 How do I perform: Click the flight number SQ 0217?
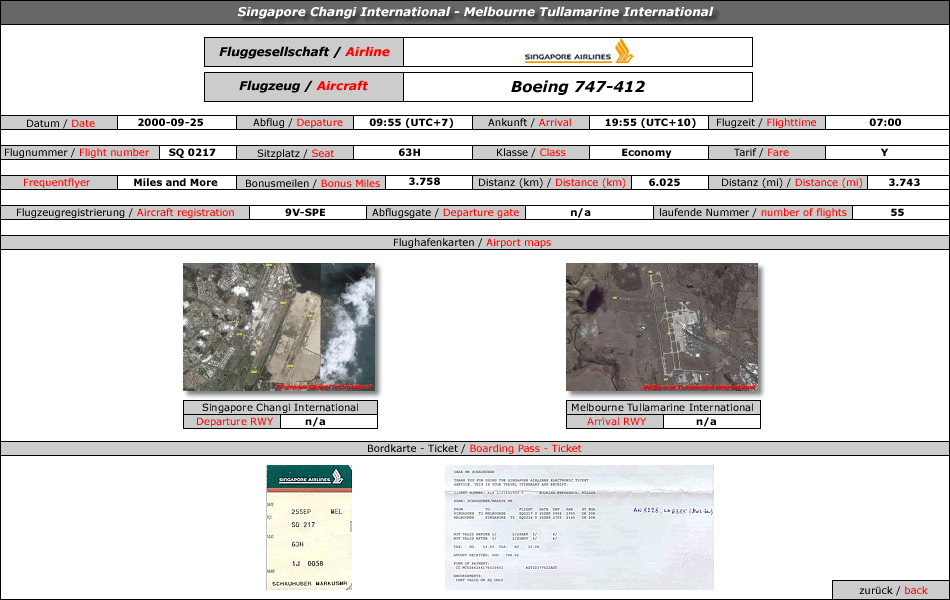pyautogui.click(x=192, y=153)
